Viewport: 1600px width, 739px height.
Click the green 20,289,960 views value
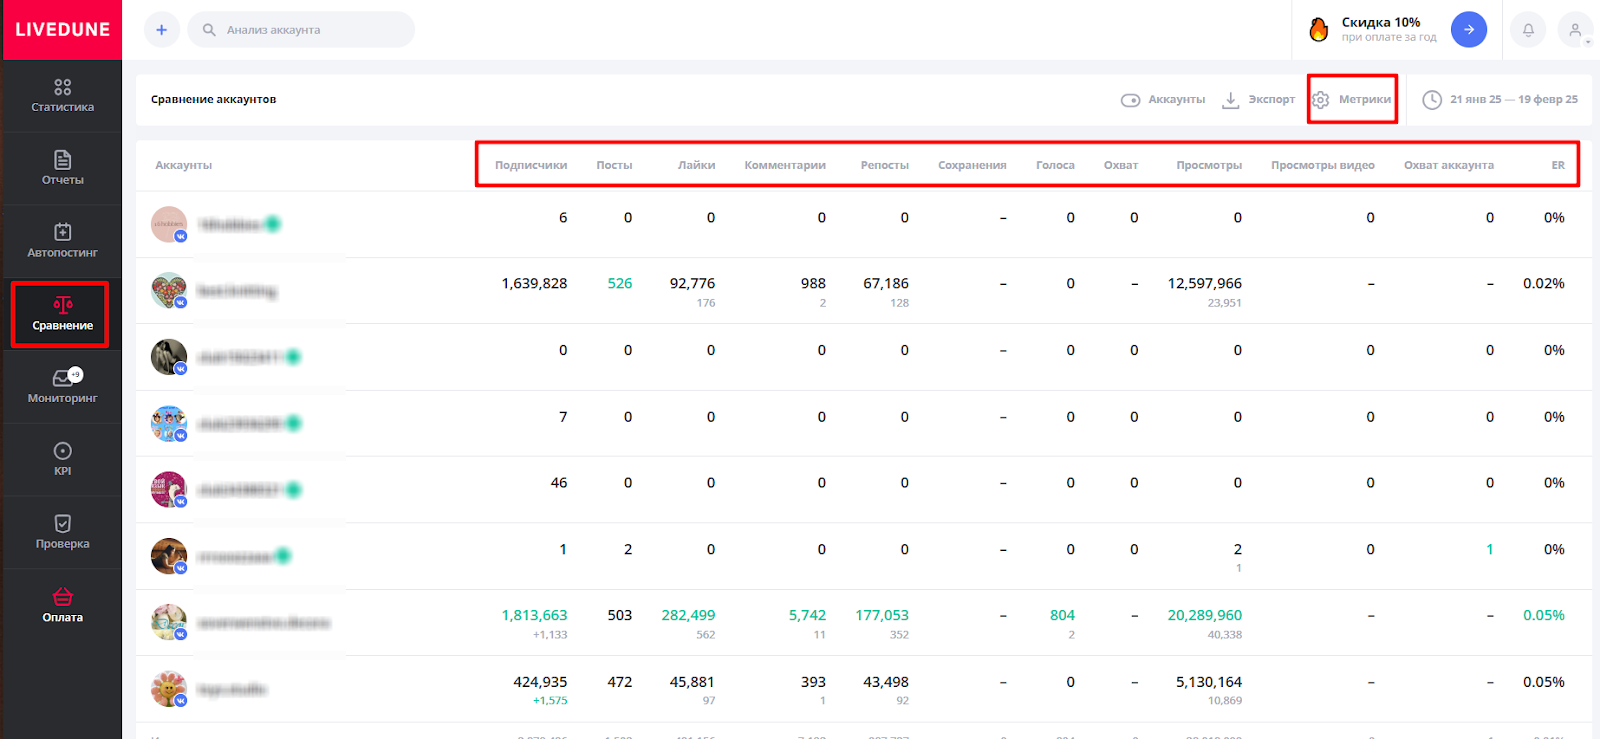1205,616
